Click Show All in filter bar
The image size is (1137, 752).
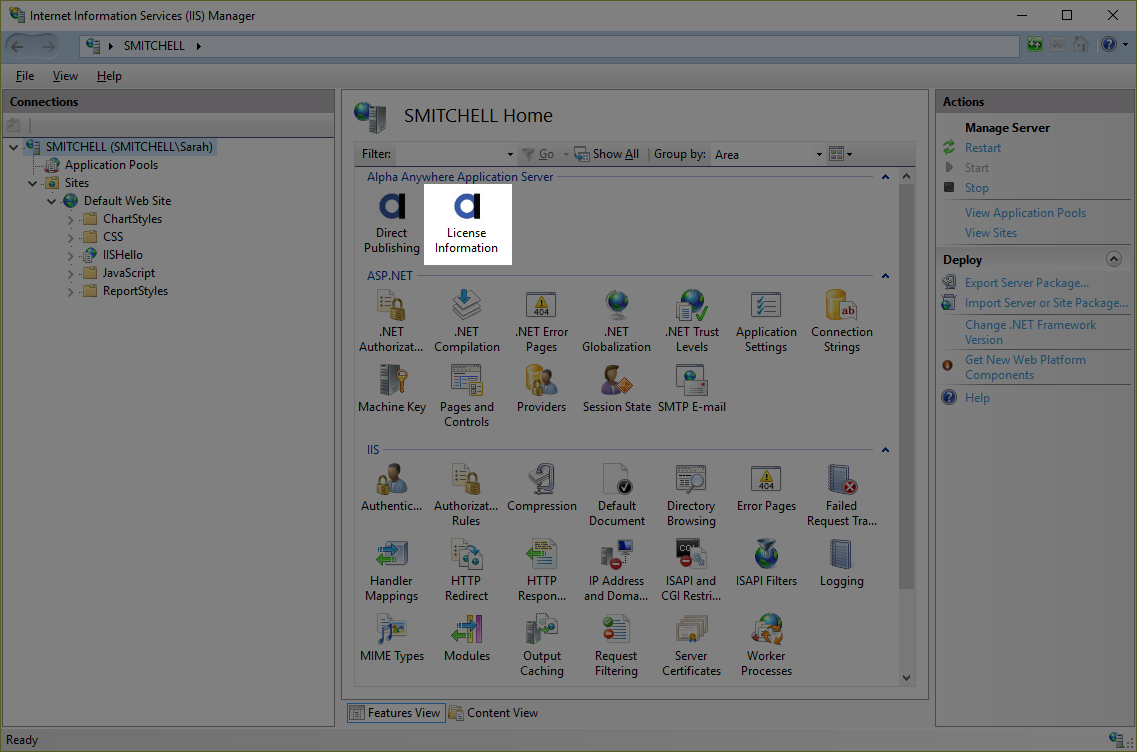[x=607, y=154]
